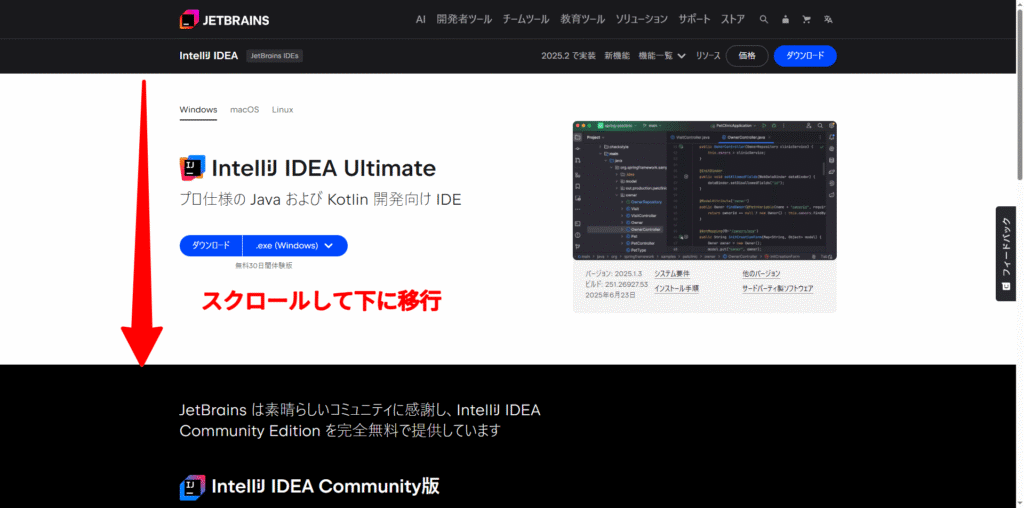Click the JetBrains logo
Viewport: 1024px width, 508px height.
point(224,20)
